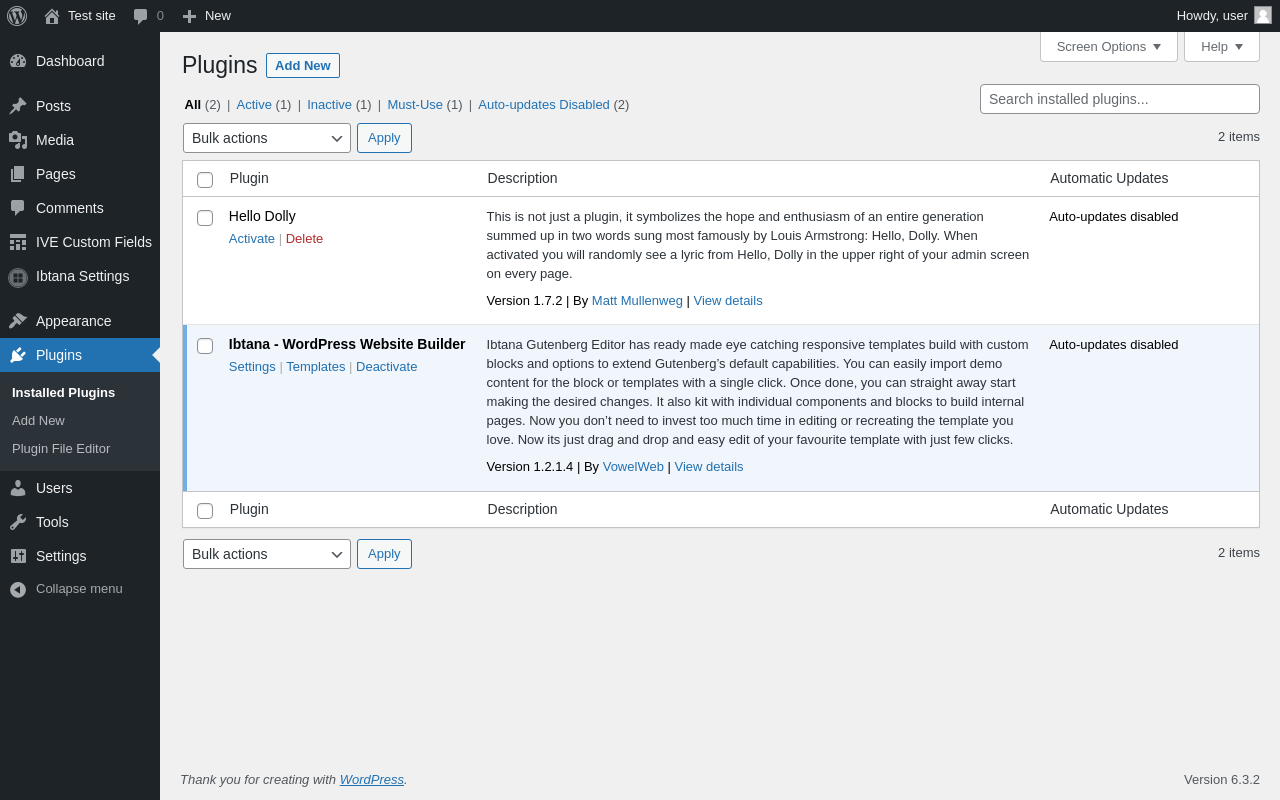1280x800 pixels.
Task: Collapse the sidebar menu arrow icon
Action: click(18, 589)
